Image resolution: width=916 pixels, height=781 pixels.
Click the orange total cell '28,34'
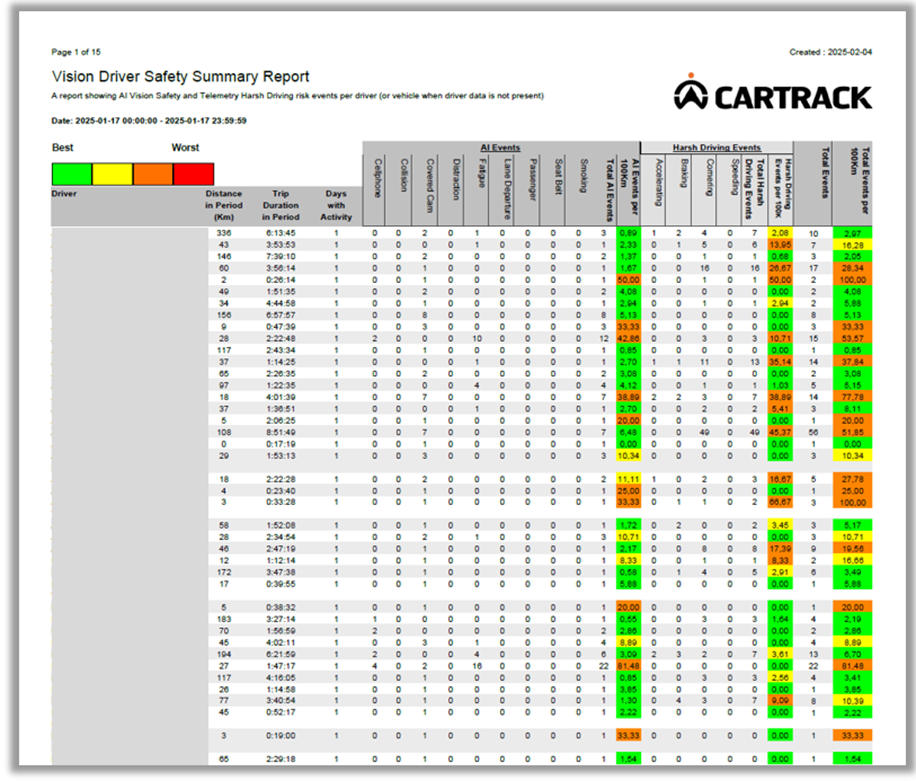(852, 268)
